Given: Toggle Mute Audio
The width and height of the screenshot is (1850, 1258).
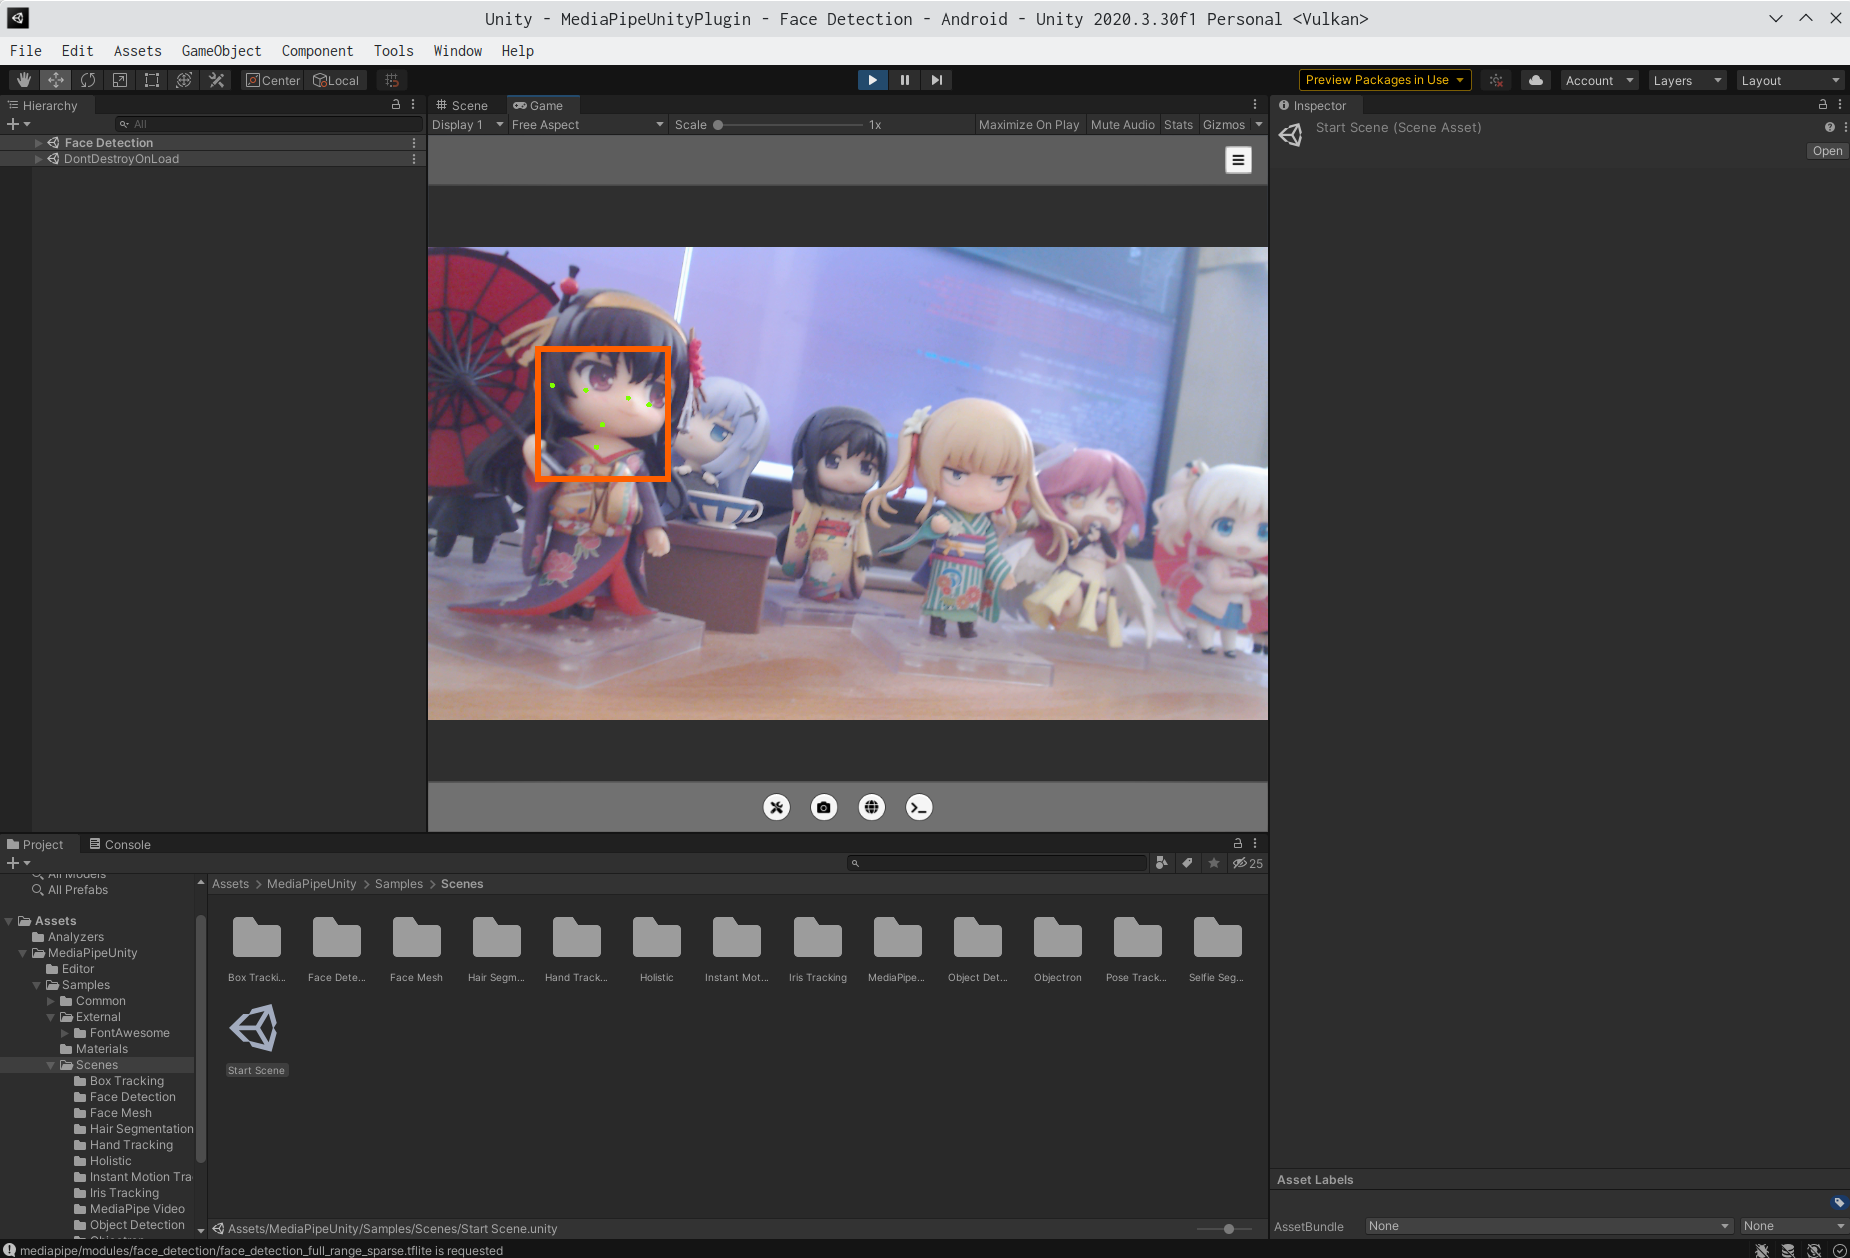Looking at the screenshot, I should (1122, 125).
